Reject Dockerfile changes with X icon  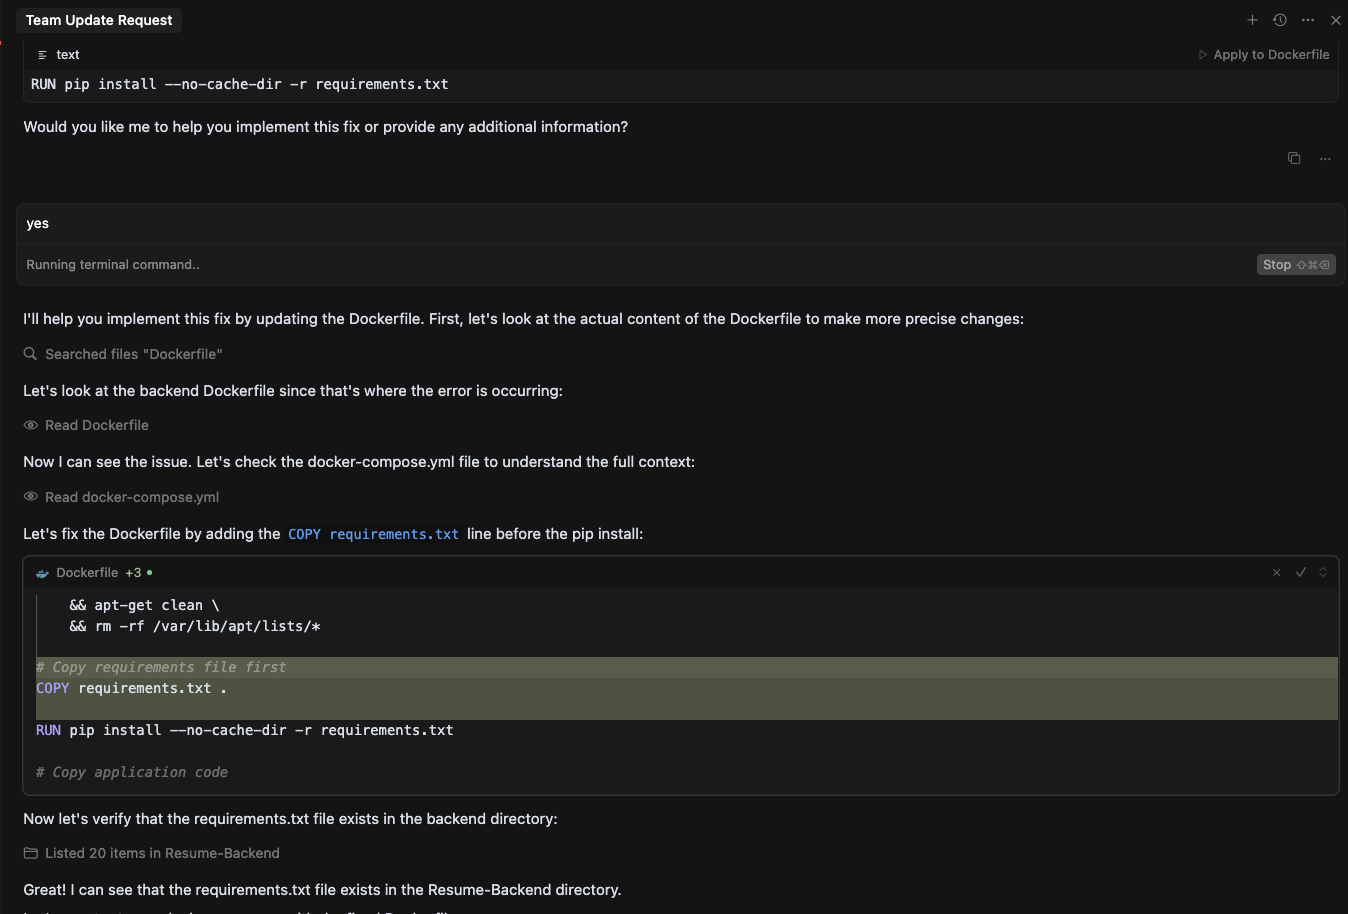(x=1276, y=572)
